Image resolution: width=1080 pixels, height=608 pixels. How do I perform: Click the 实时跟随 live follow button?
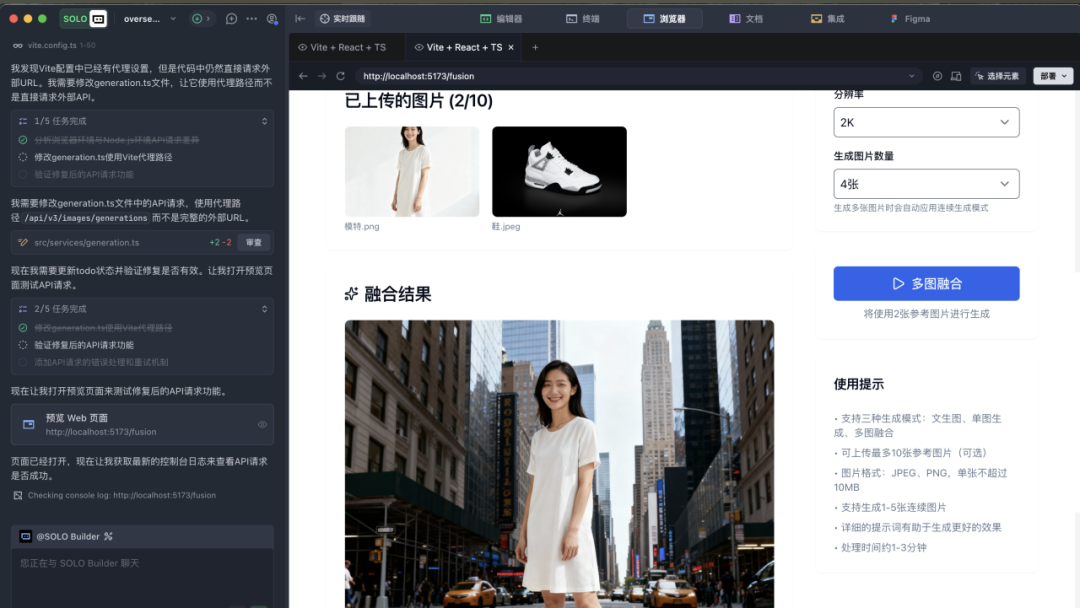click(343, 19)
